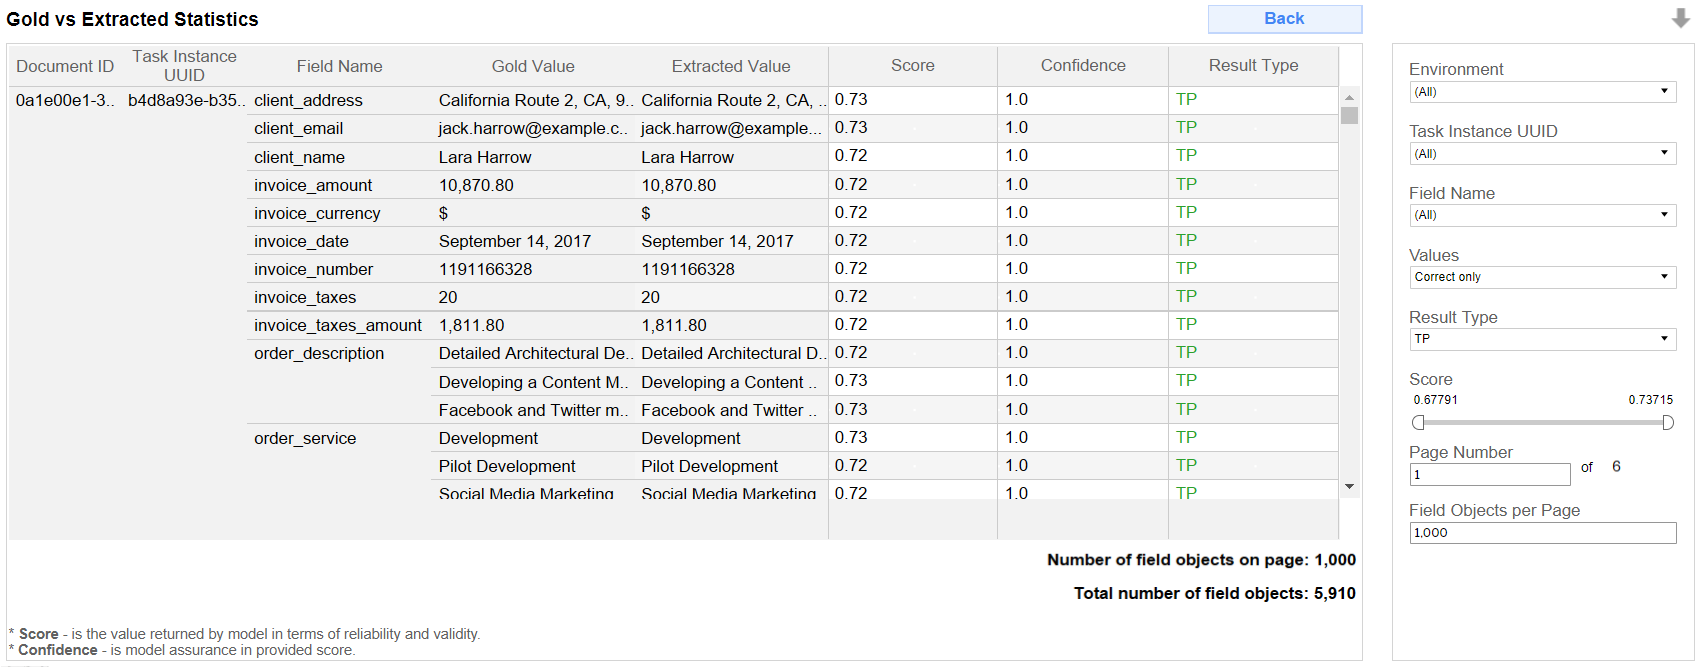Viewport: 1701px width, 667px height.
Task: Click the client_email field name cell
Action: pyautogui.click(x=299, y=129)
